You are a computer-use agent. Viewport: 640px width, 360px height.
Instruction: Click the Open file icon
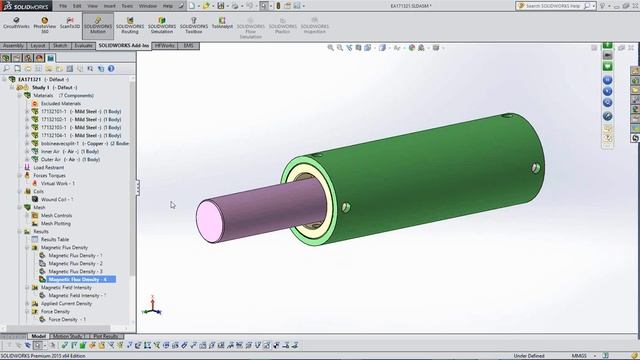click(206, 6)
